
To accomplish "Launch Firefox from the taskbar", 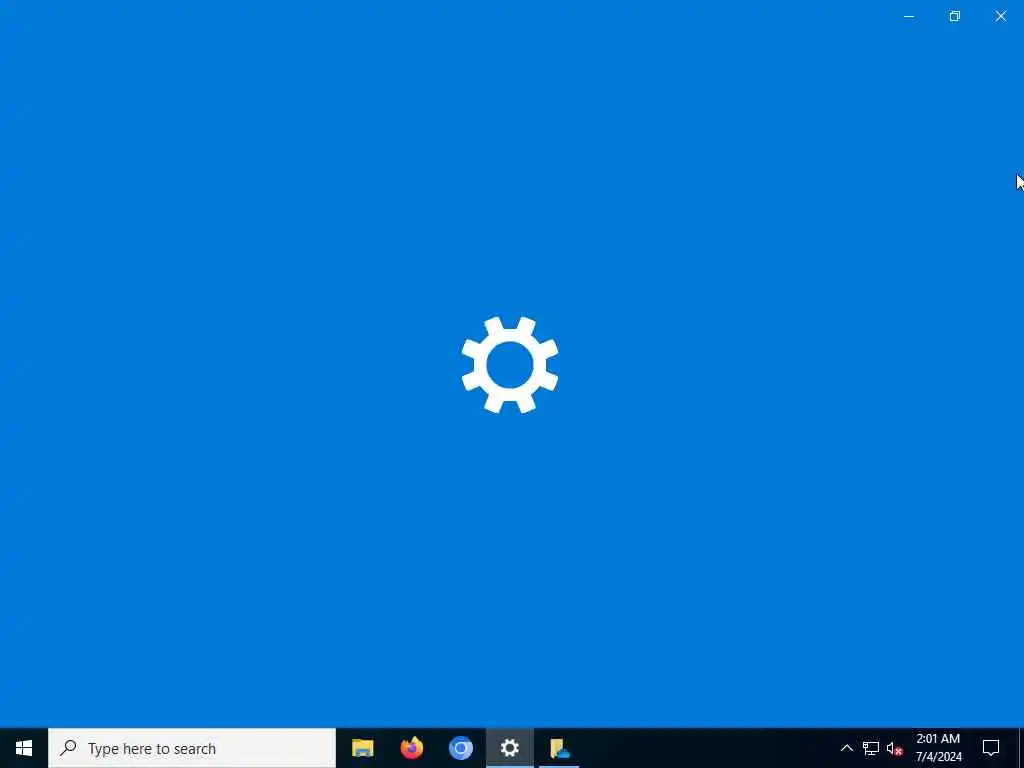I will point(411,748).
